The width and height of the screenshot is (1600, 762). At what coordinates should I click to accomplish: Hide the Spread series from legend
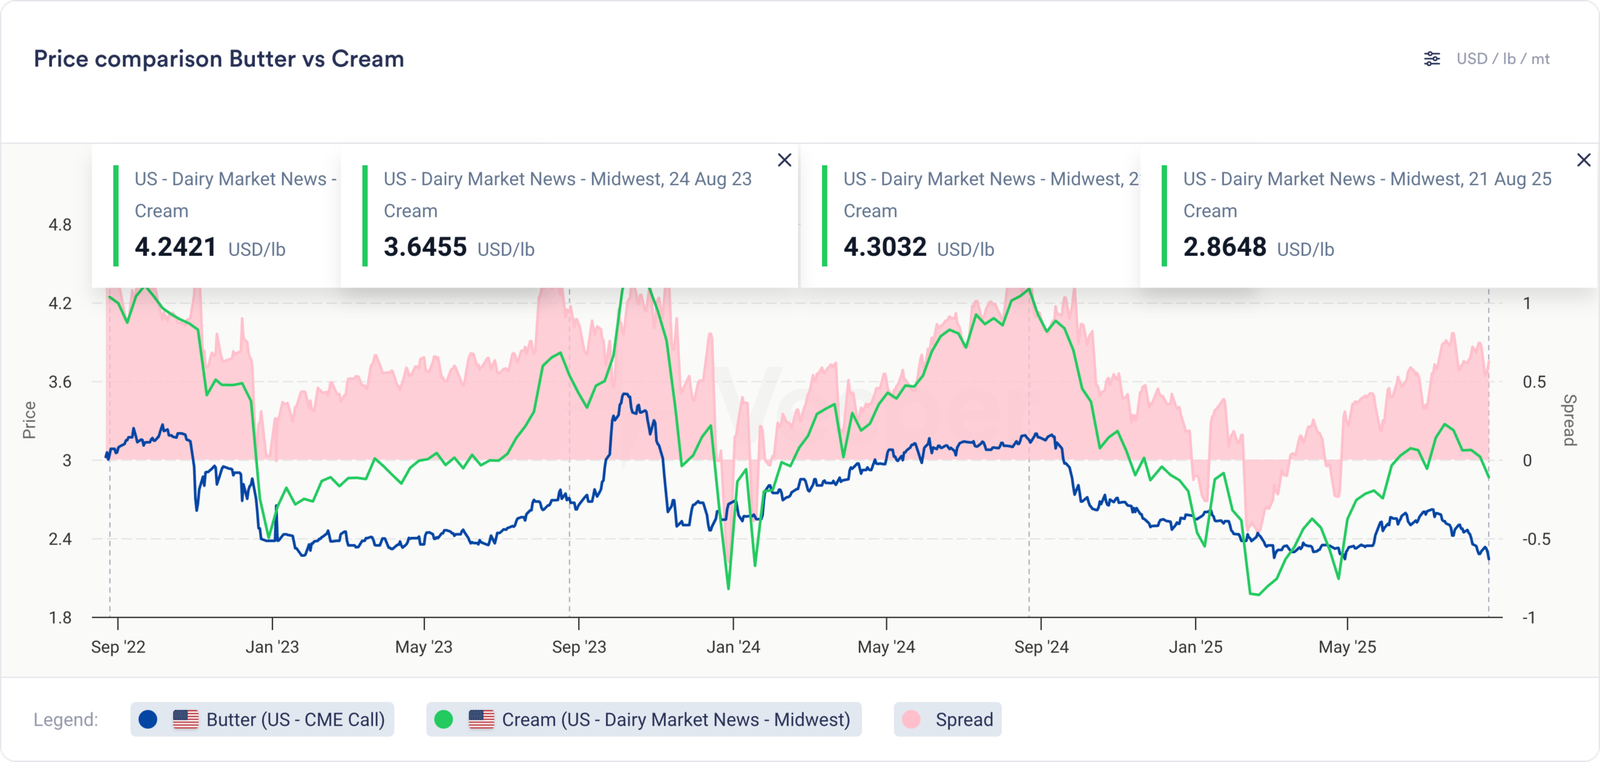pyautogui.click(x=963, y=719)
